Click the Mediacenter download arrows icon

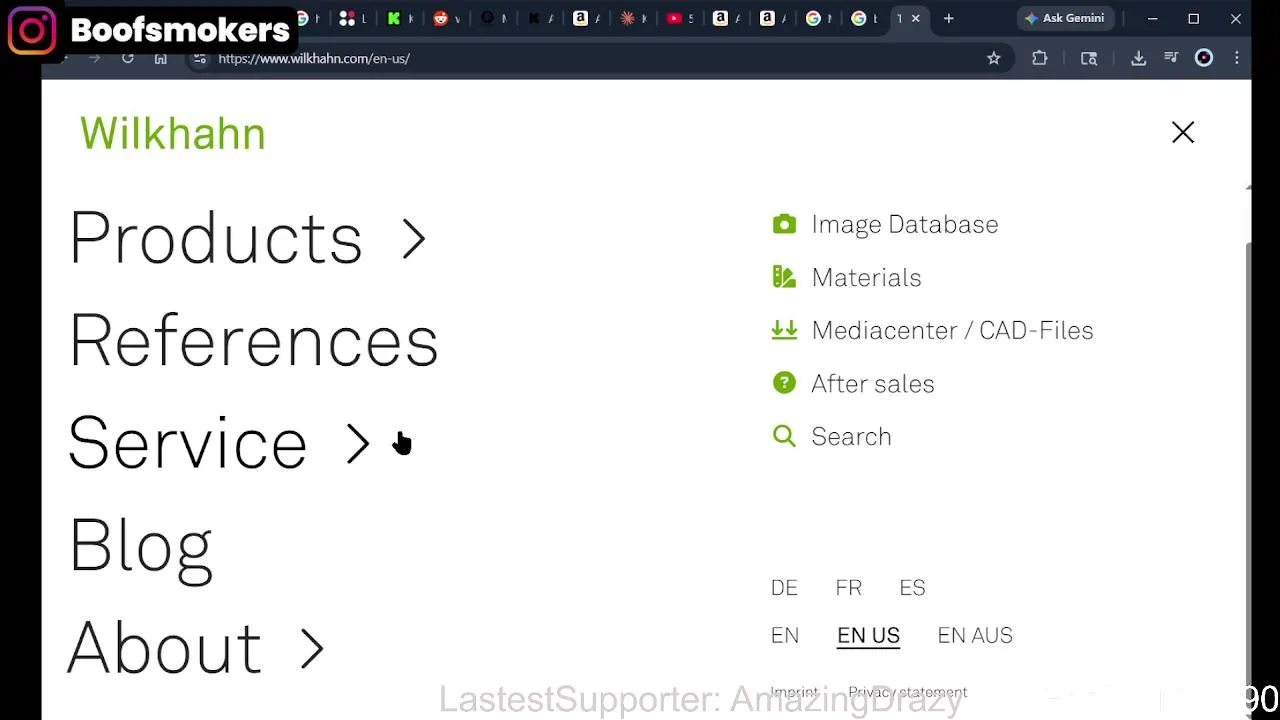coord(784,330)
